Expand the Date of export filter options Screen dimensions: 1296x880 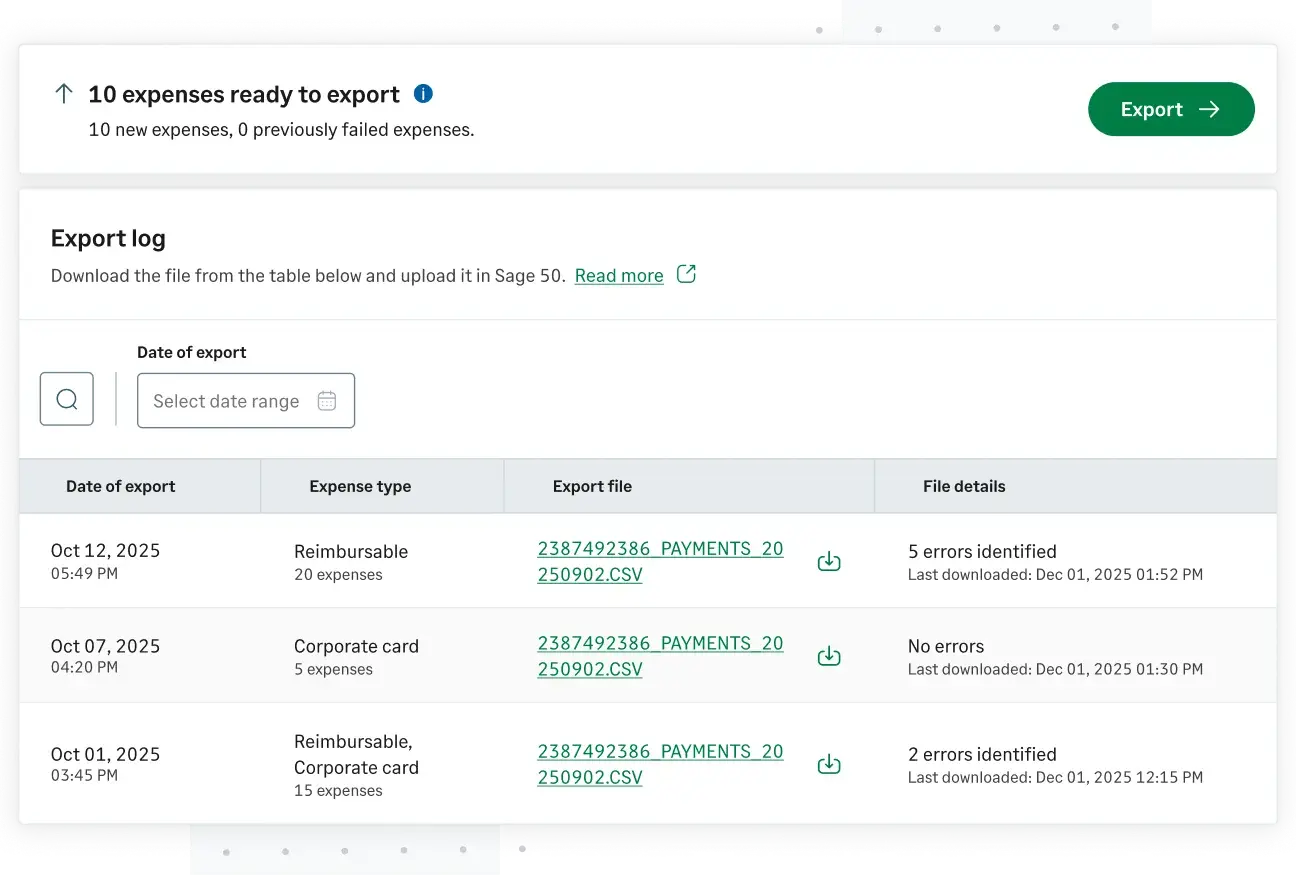(246, 399)
